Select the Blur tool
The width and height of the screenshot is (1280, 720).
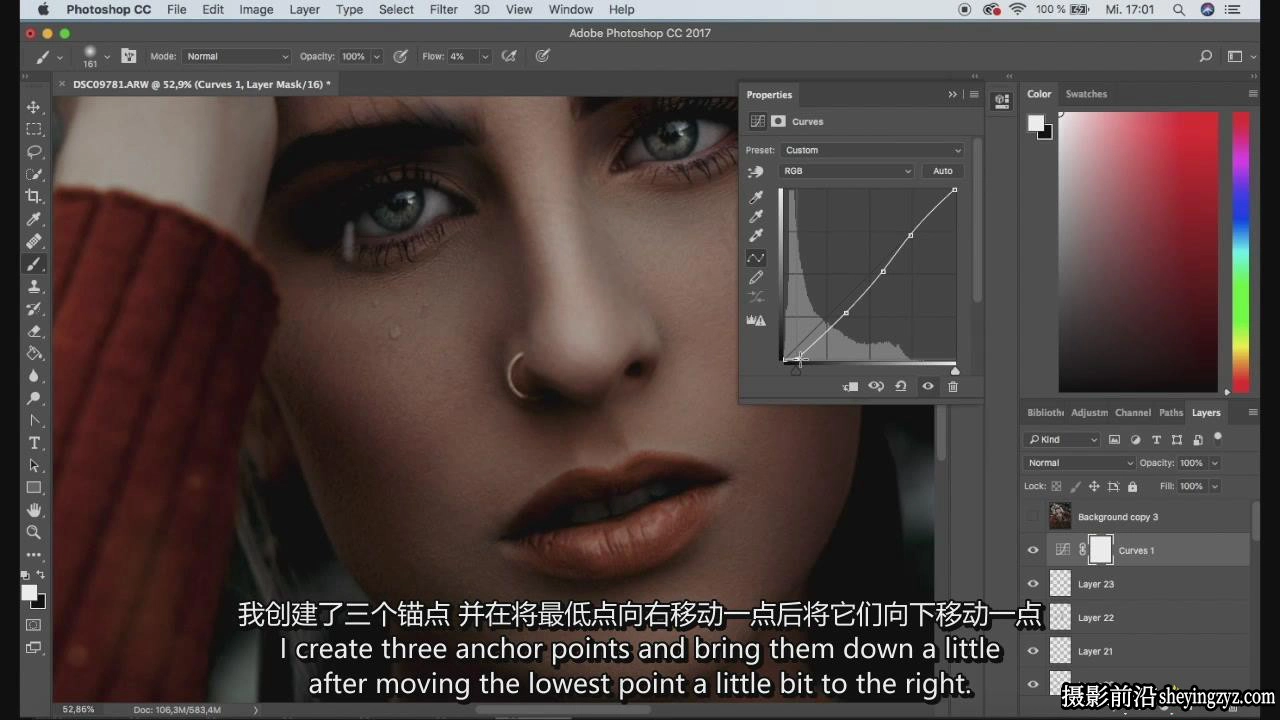pos(34,376)
